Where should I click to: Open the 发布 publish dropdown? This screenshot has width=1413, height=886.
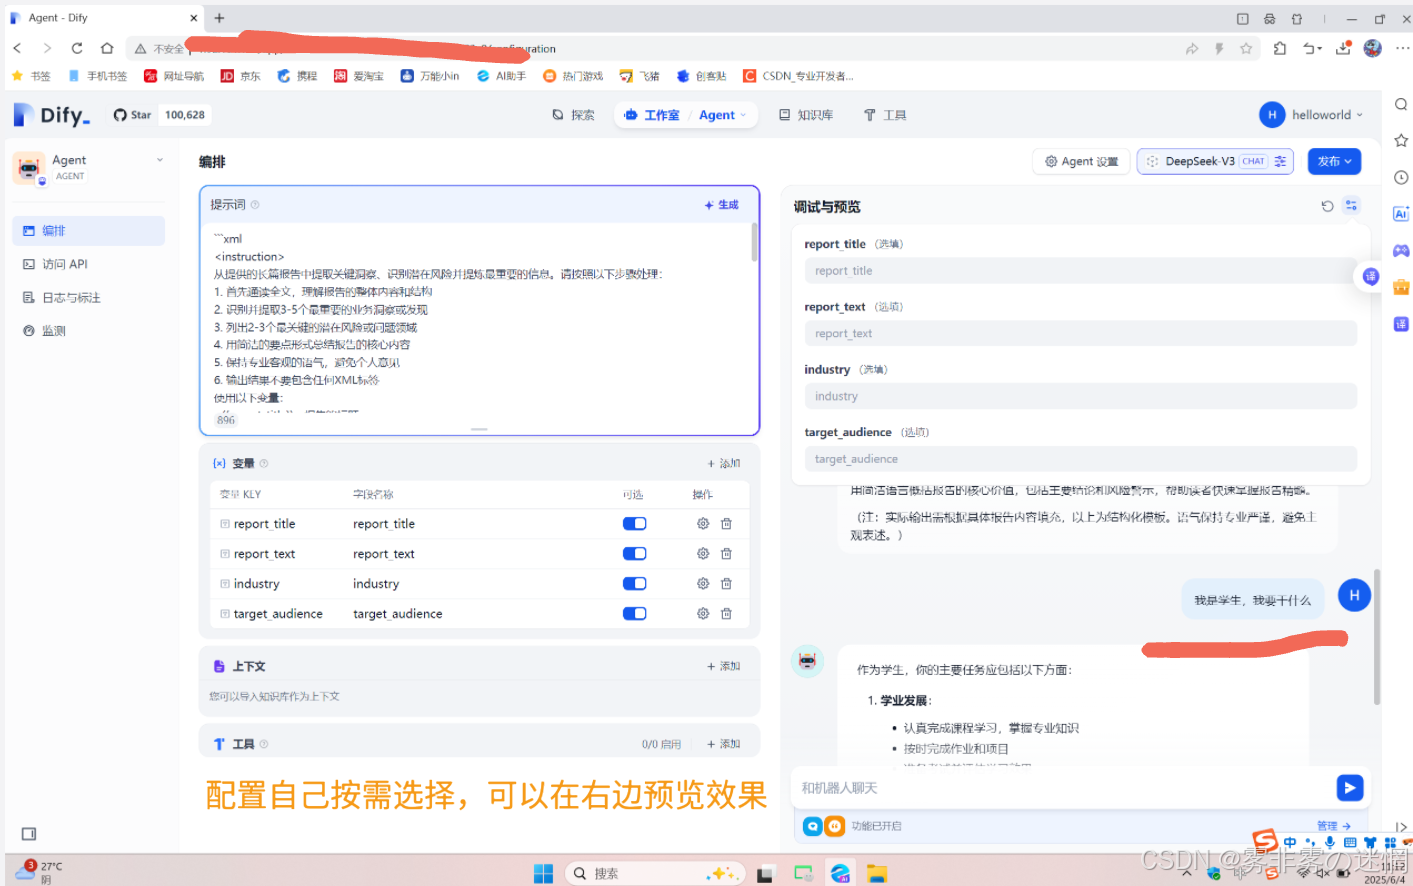pyautogui.click(x=1334, y=161)
